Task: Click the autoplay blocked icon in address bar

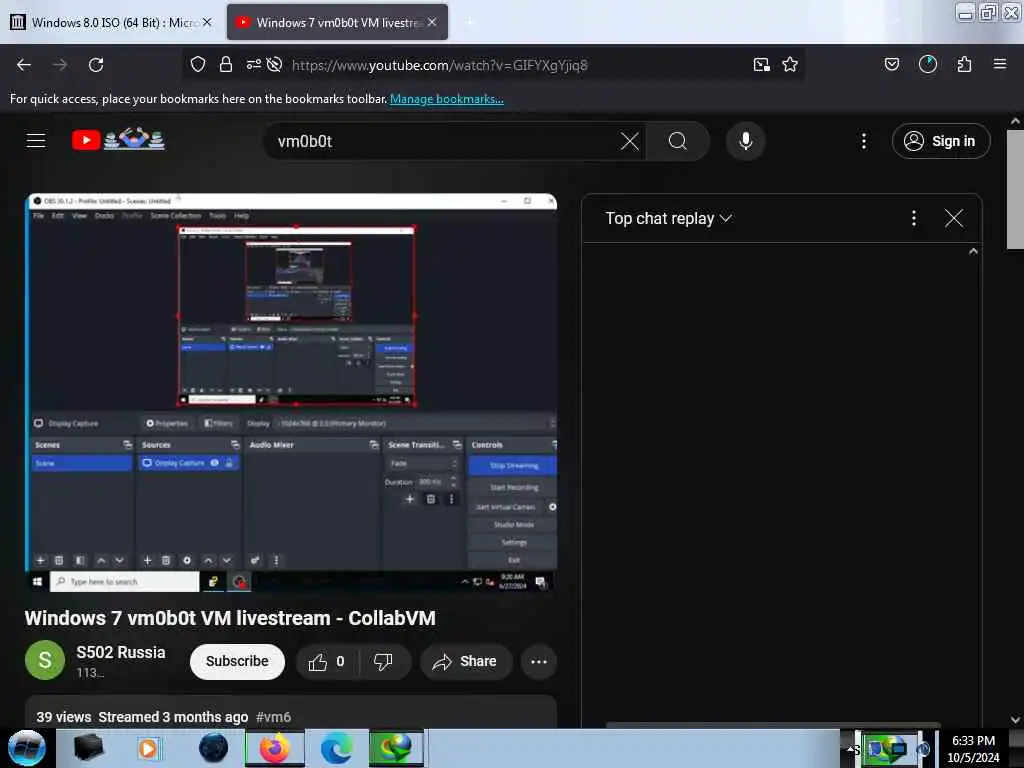Action: [x=275, y=64]
